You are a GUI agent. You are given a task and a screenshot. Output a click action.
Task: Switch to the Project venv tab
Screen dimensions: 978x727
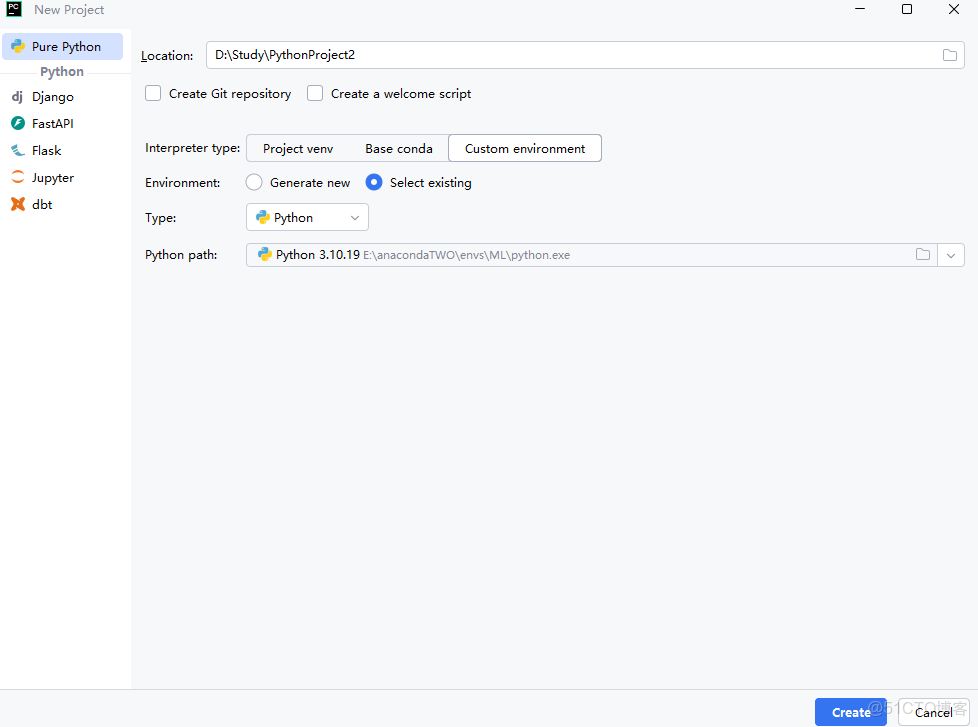pyautogui.click(x=298, y=147)
